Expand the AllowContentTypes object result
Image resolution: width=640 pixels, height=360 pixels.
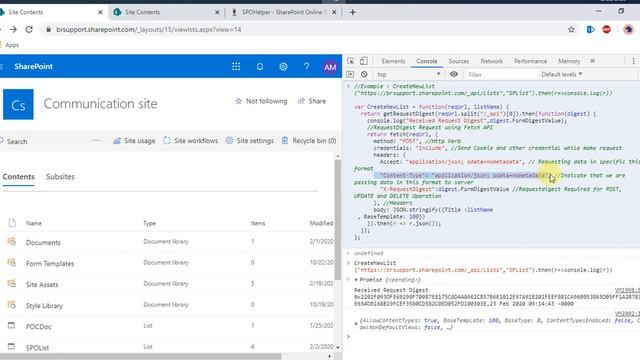click(356, 324)
